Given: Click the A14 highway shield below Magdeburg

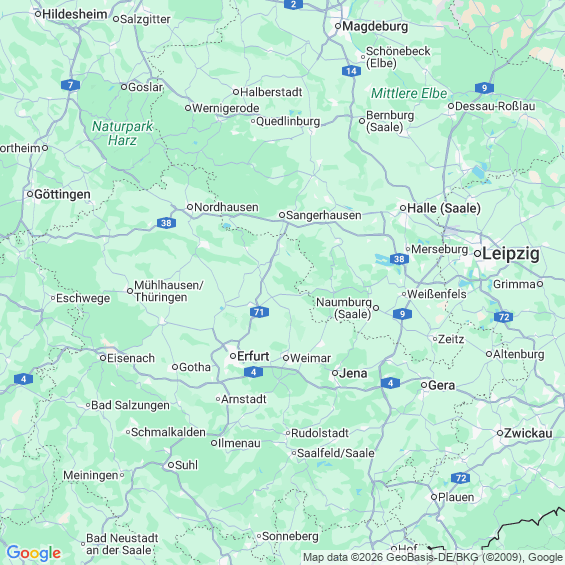Looking at the screenshot, I should click(351, 71).
